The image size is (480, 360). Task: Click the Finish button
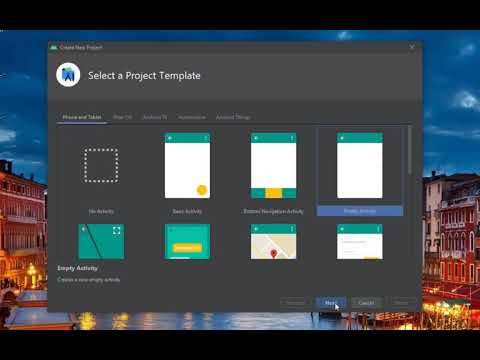pos(401,303)
